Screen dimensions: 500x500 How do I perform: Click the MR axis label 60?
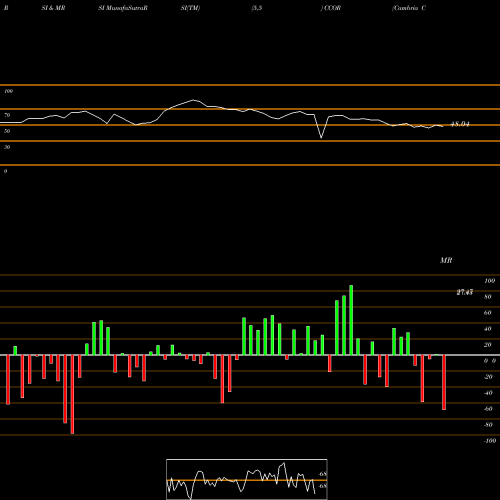pyautogui.click(x=488, y=313)
